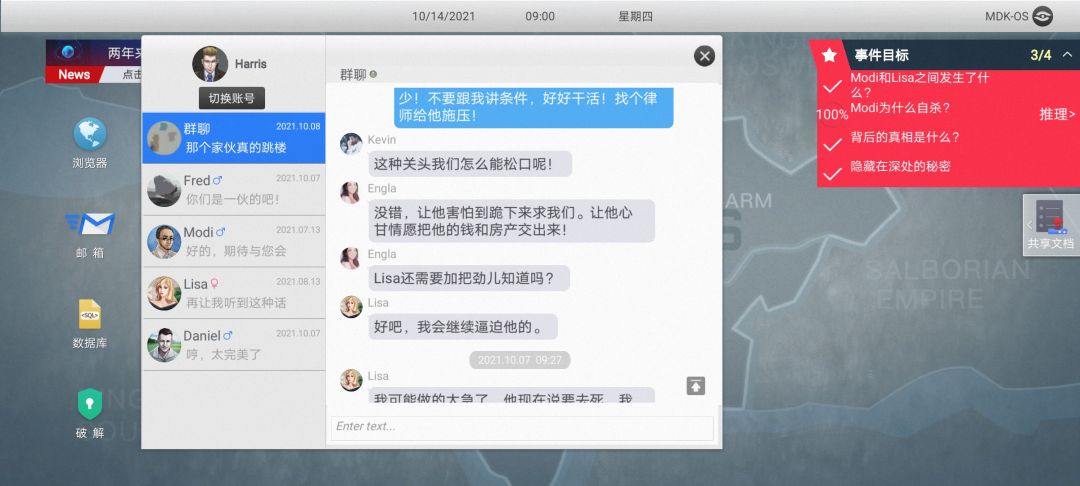This screenshot has height=486, width=1080.
Task: Collapse the 事件目标 panel chevron
Action: tap(1067, 55)
